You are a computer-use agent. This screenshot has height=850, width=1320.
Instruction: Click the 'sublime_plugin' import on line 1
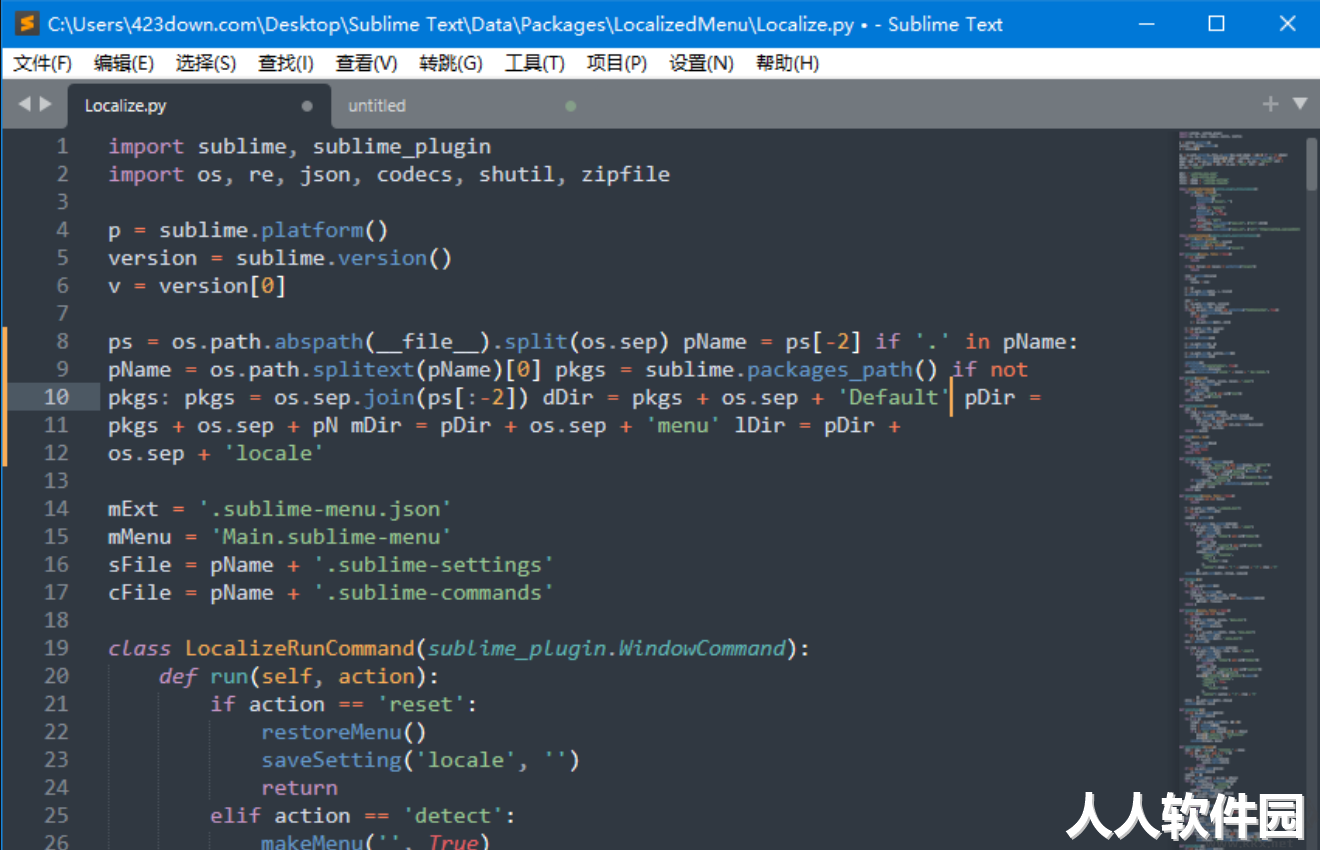point(402,146)
